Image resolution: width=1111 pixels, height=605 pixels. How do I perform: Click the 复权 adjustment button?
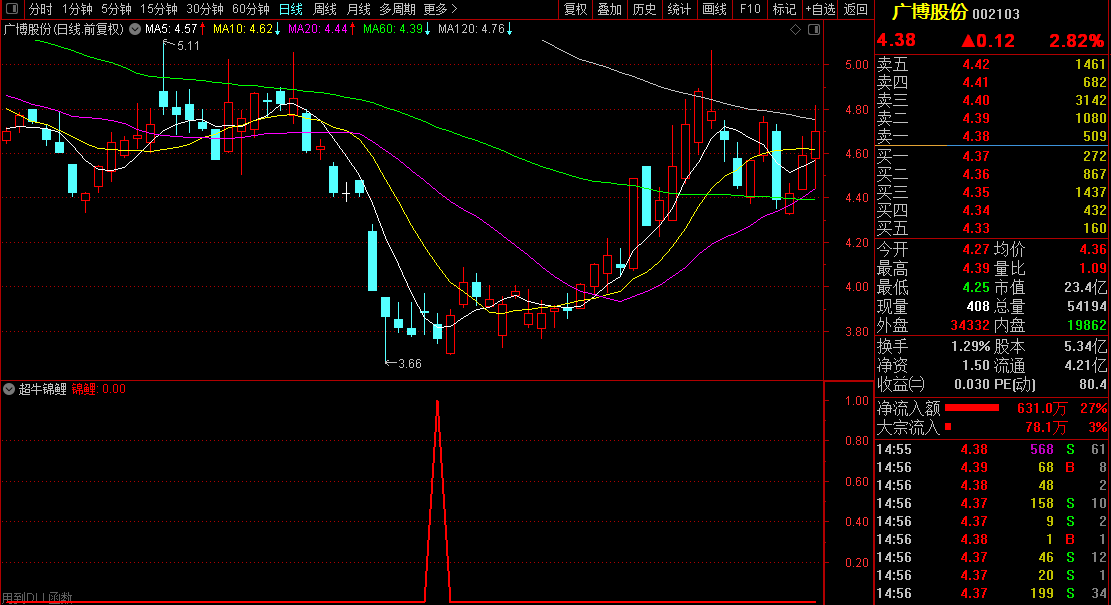pyautogui.click(x=576, y=9)
